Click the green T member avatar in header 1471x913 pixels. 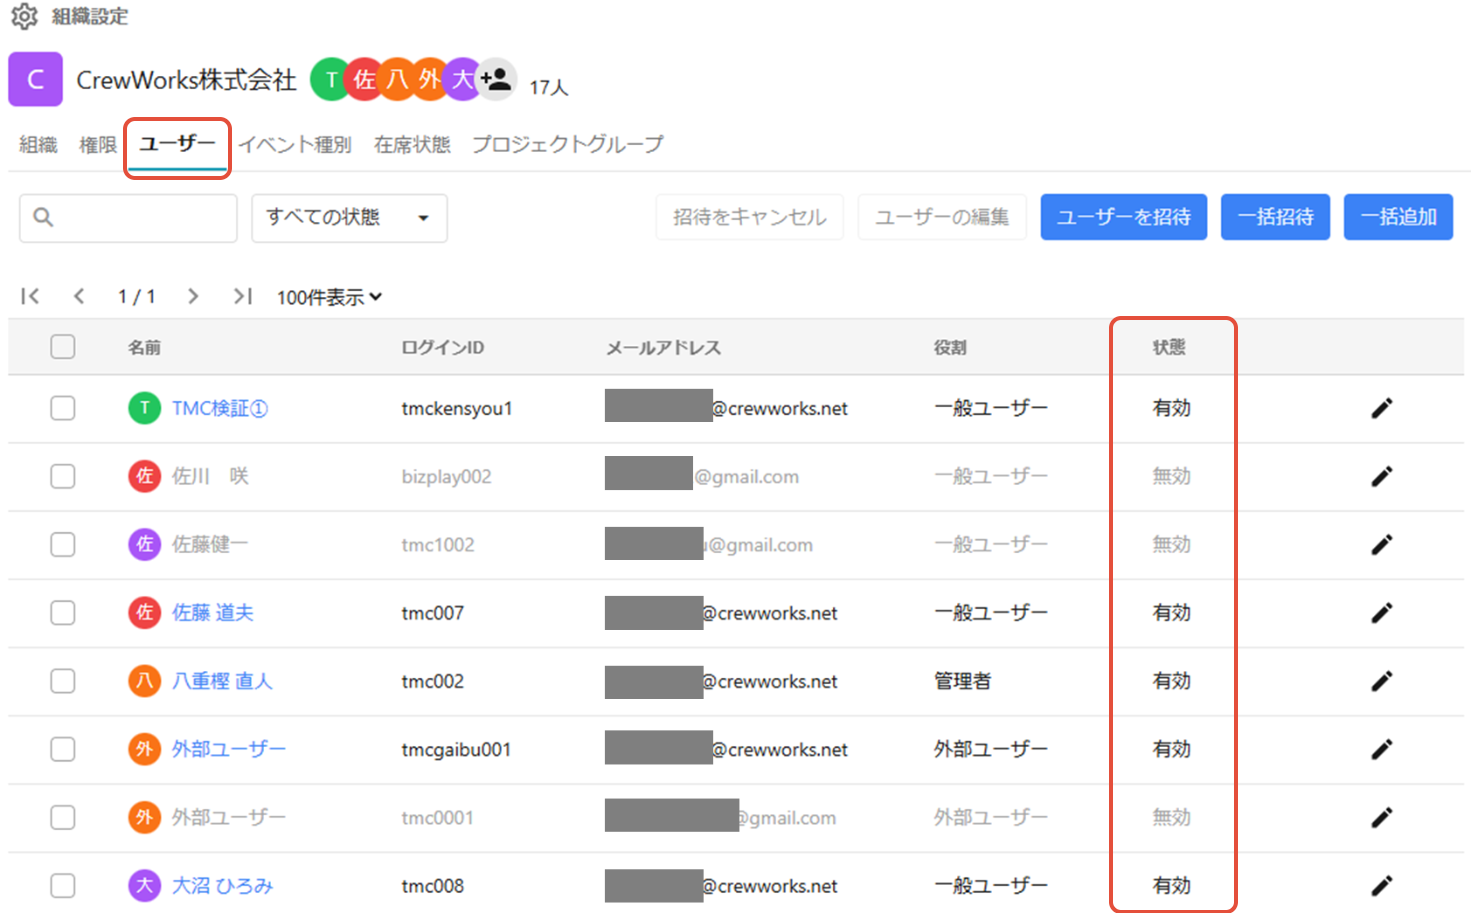tap(331, 79)
